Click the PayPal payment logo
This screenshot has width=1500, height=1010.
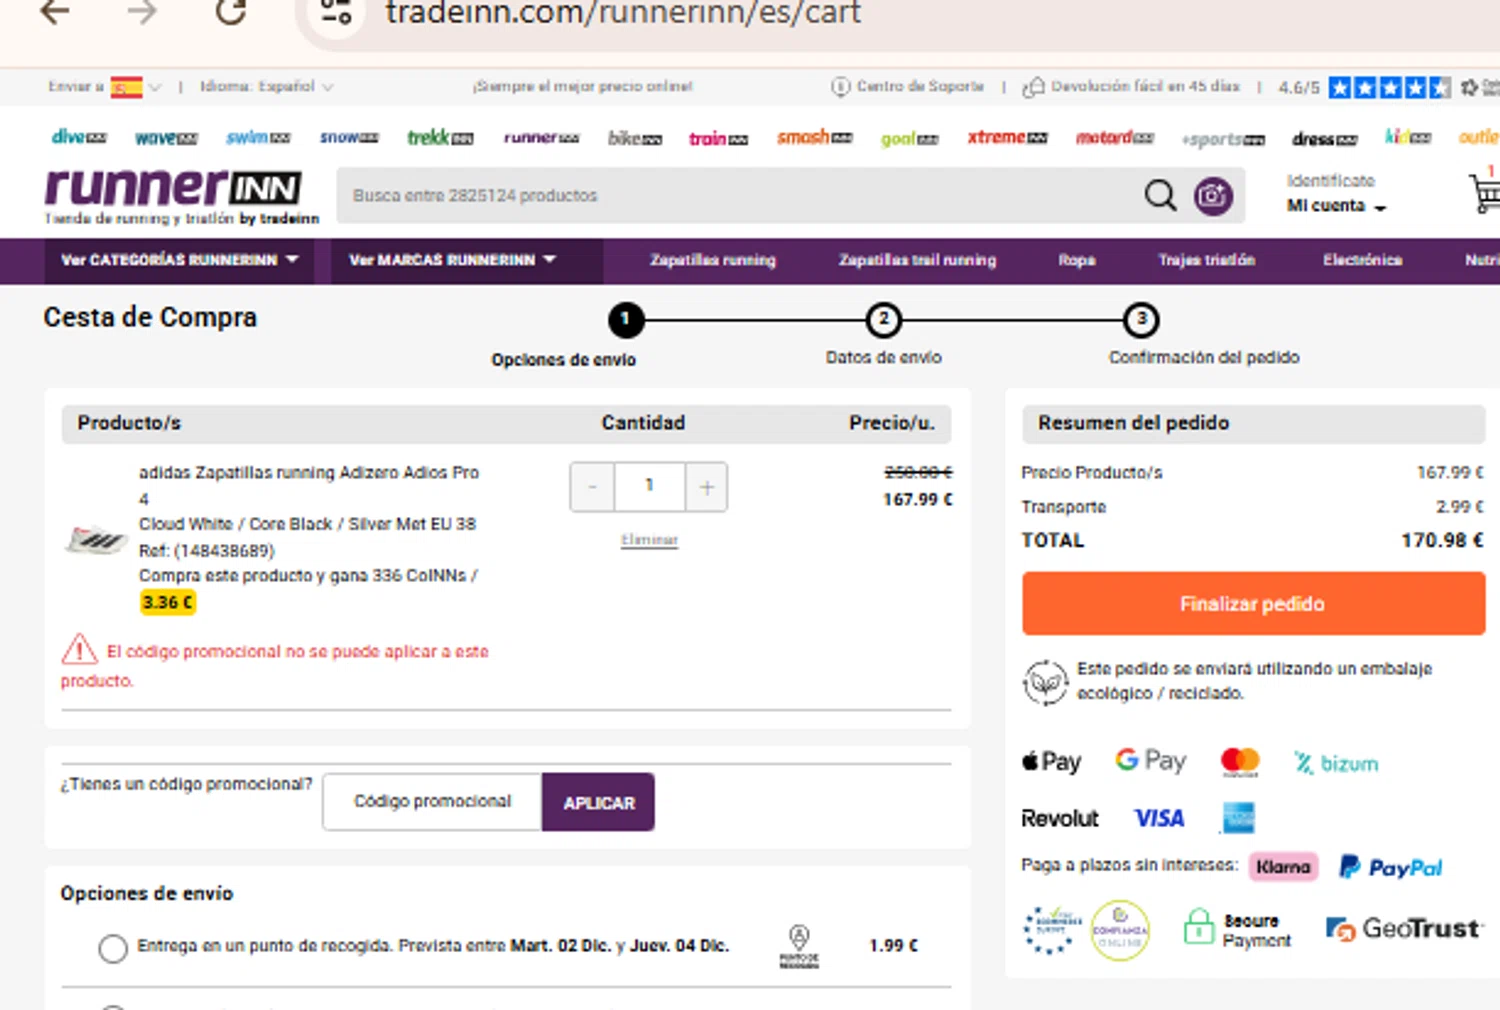point(1390,867)
